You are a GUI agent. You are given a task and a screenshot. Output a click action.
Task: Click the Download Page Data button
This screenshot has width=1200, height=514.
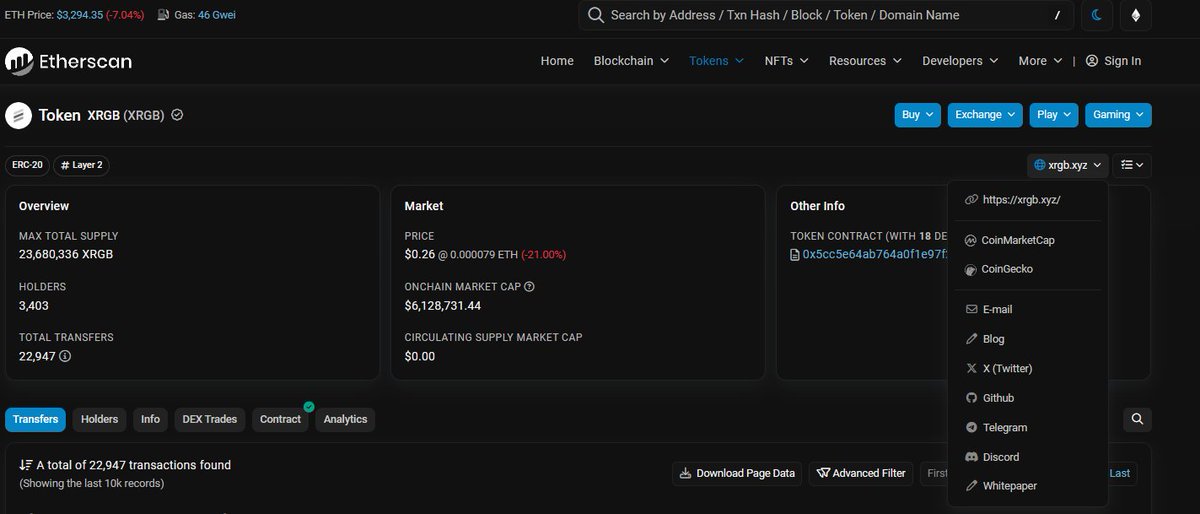point(738,473)
